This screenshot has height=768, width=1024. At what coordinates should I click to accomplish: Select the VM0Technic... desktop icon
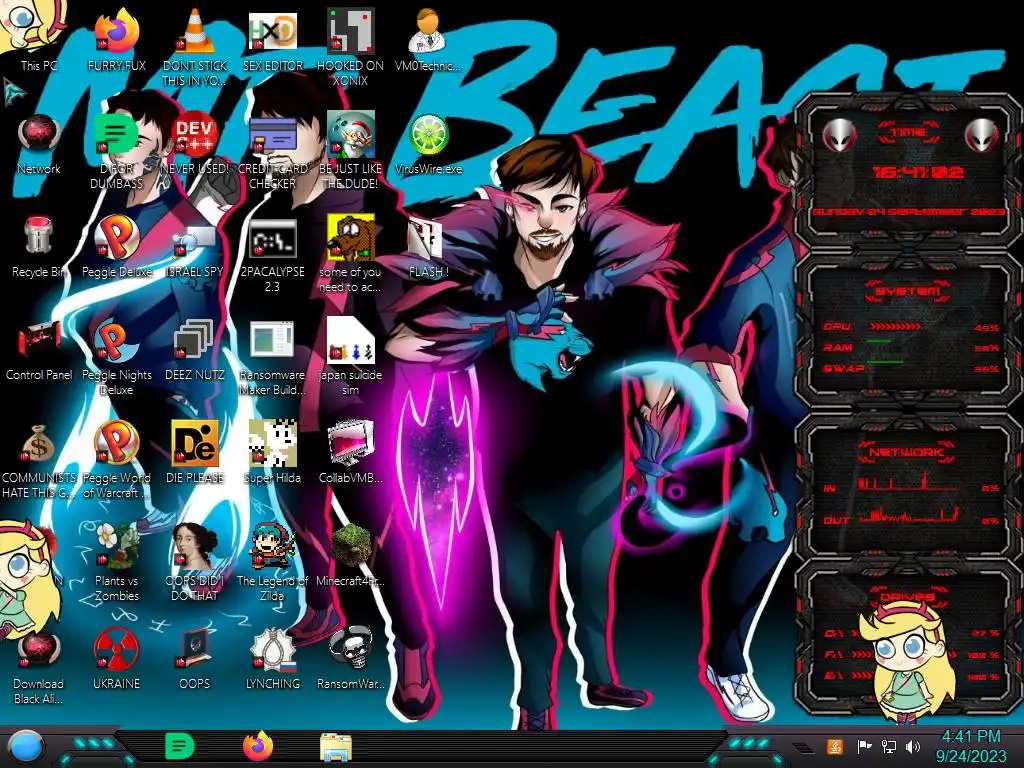pos(428,40)
